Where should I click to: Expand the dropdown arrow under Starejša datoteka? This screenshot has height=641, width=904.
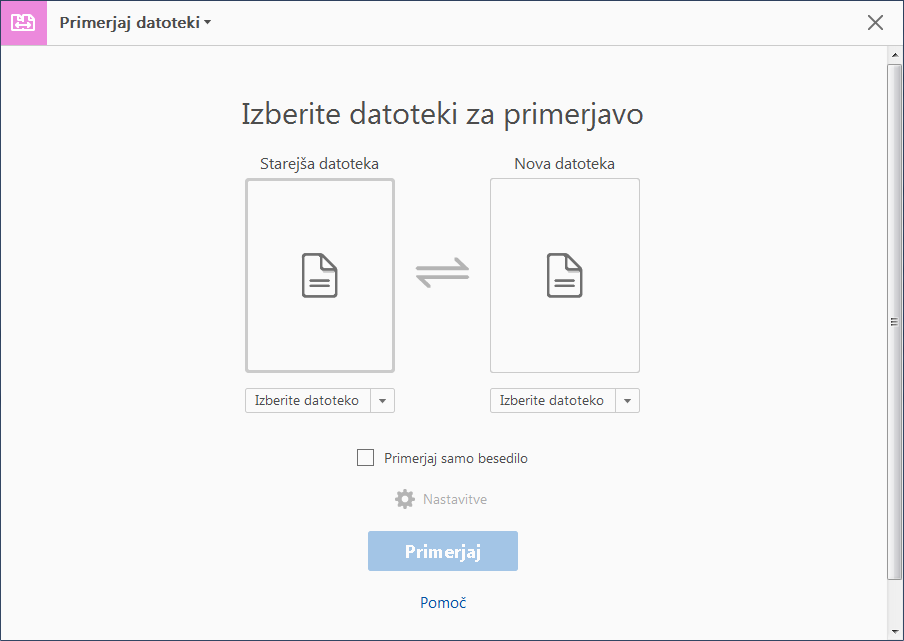pyautogui.click(x=383, y=401)
